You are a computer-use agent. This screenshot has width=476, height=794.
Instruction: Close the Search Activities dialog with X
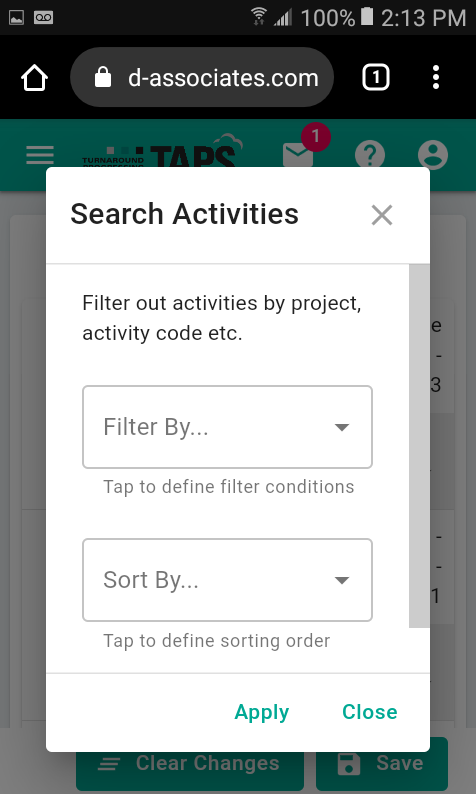382,215
